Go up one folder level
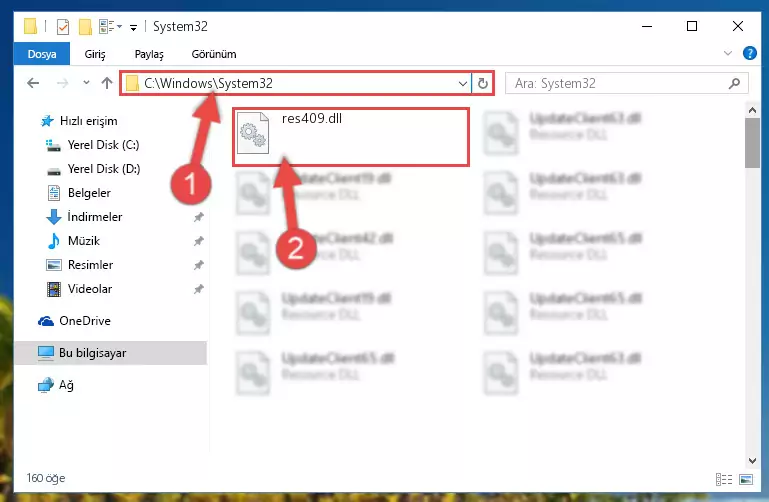This screenshot has height=502, width=769. coord(107,83)
